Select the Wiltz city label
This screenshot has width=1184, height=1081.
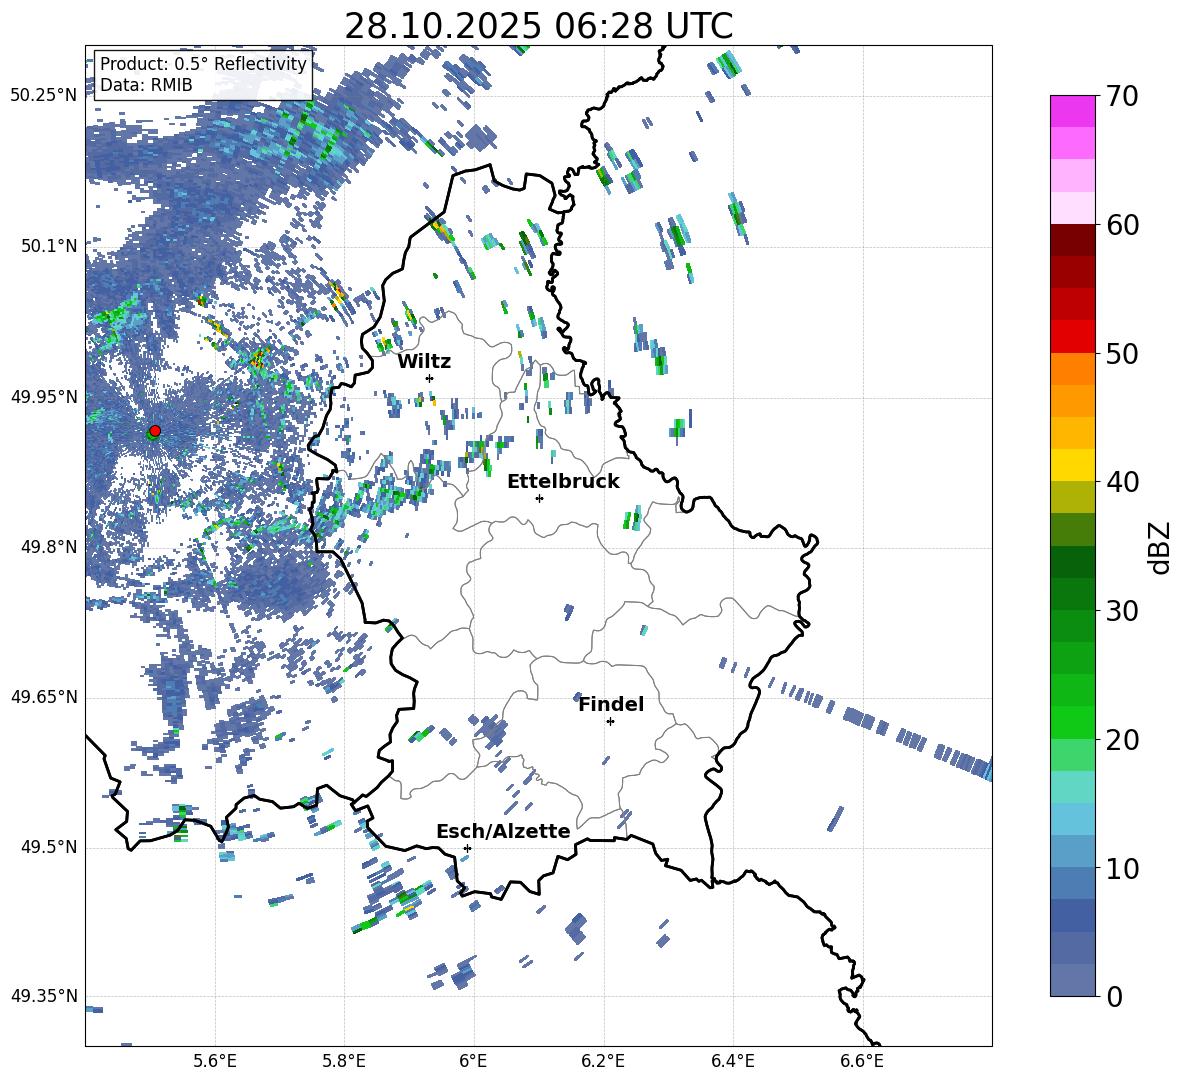(424, 361)
